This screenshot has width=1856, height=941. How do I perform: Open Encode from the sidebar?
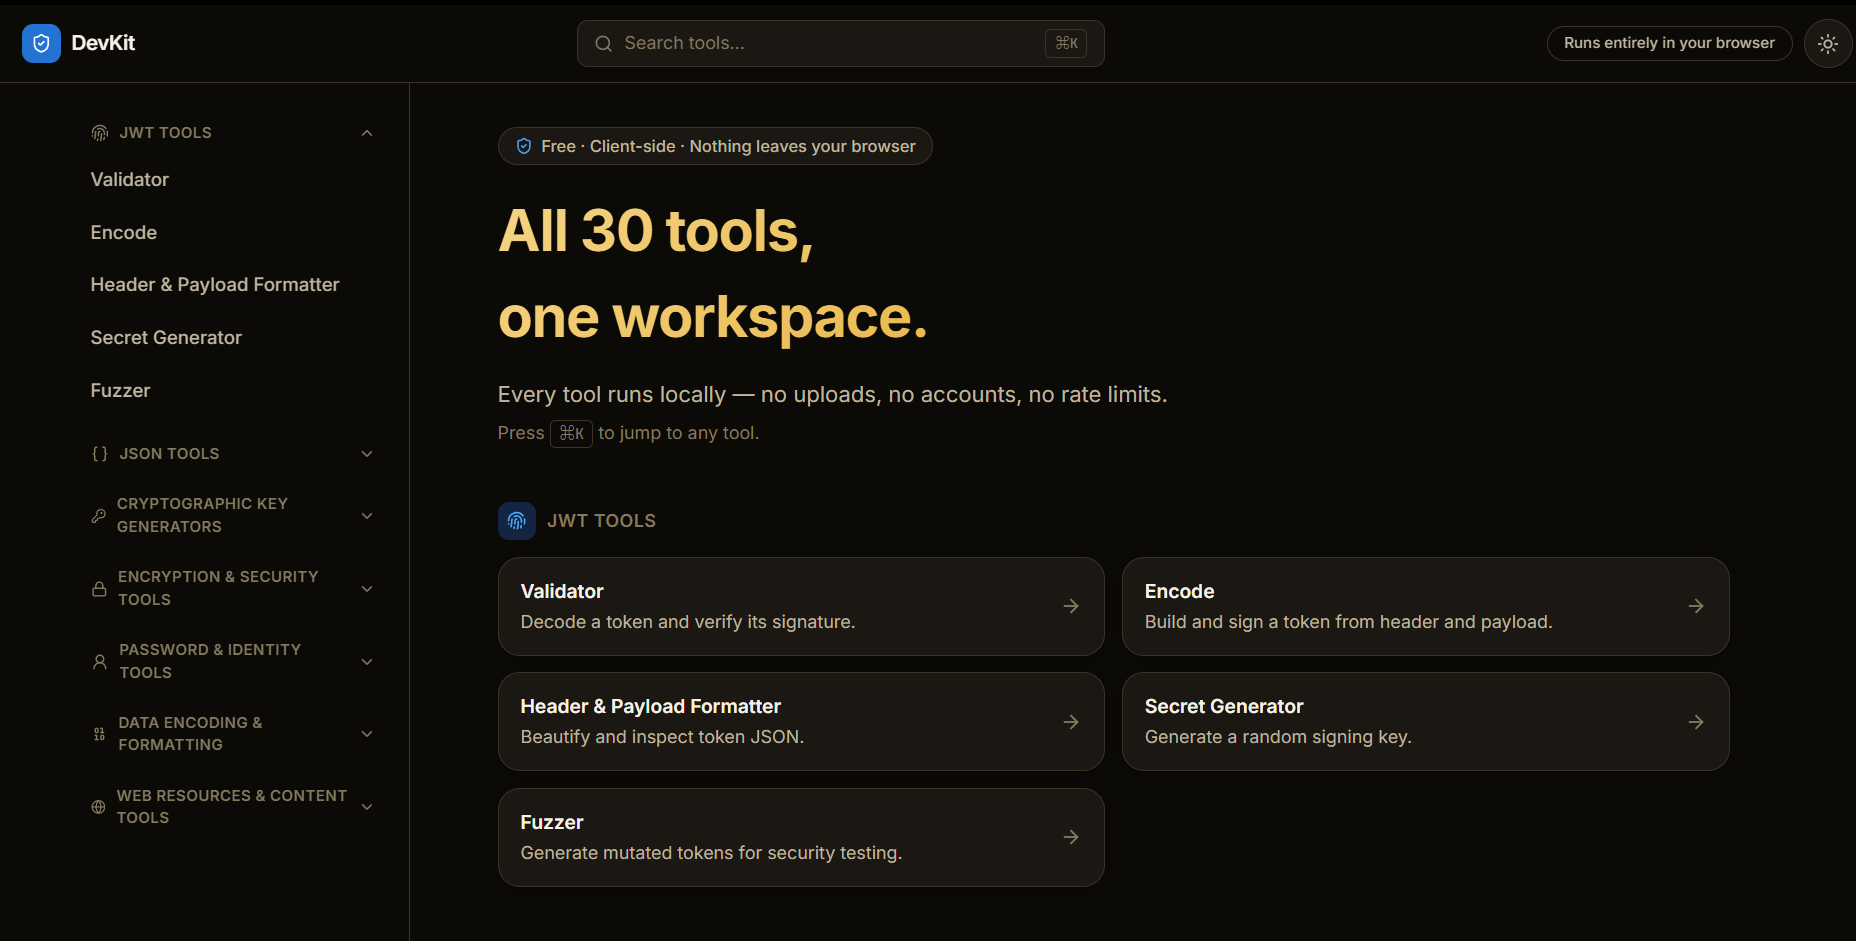(x=124, y=233)
